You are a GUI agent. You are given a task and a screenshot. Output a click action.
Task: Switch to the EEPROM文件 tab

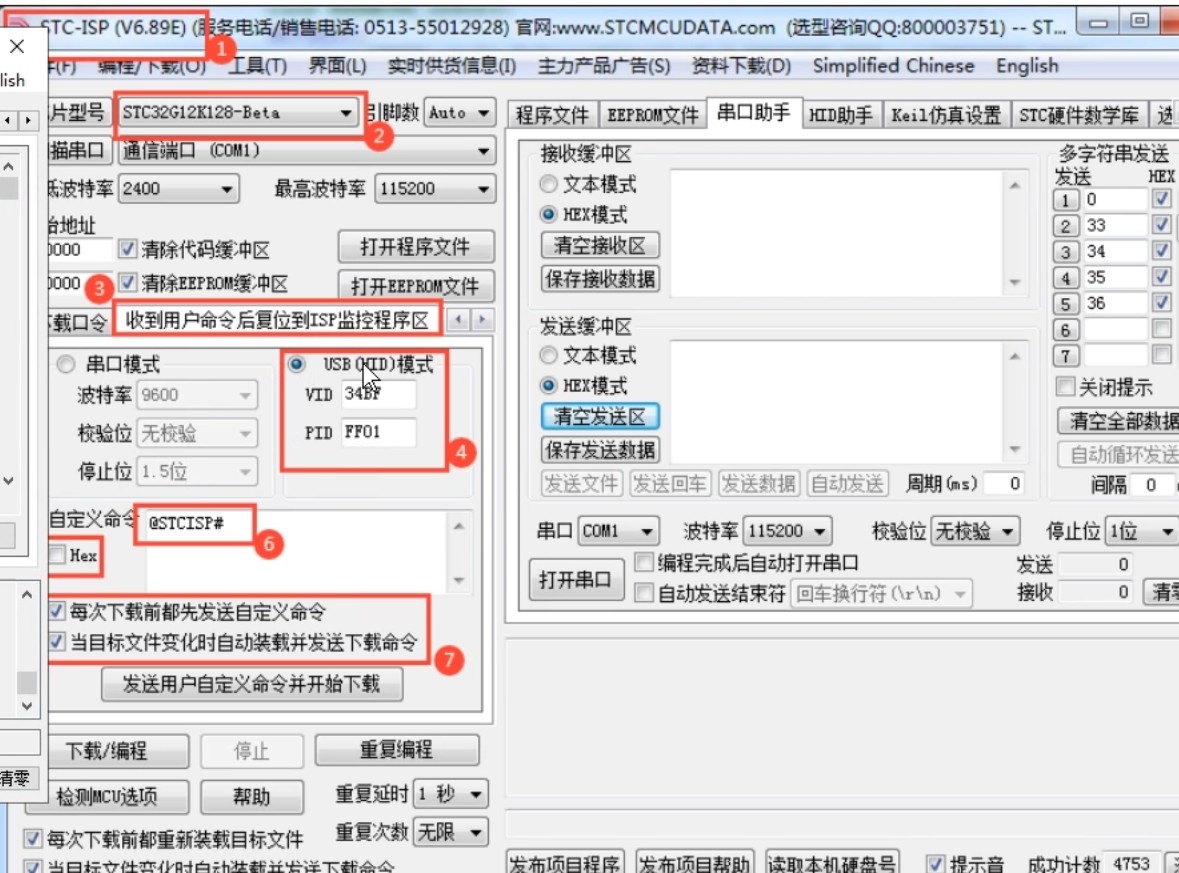653,115
